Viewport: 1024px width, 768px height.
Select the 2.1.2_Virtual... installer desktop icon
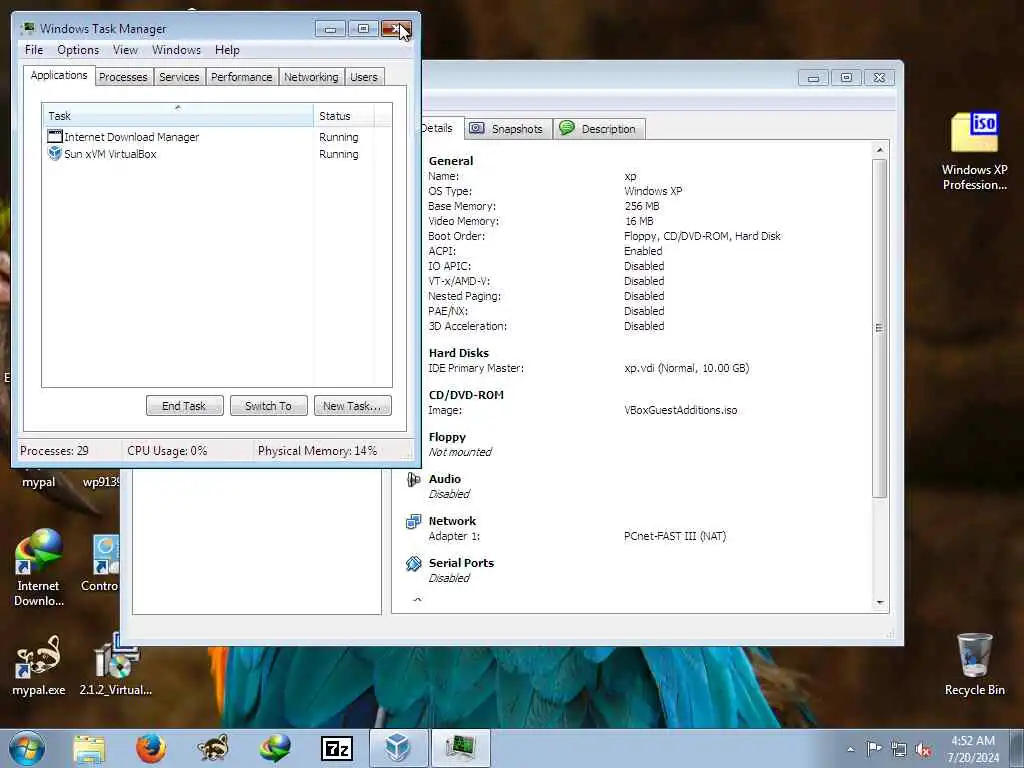[x=116, y=665]
